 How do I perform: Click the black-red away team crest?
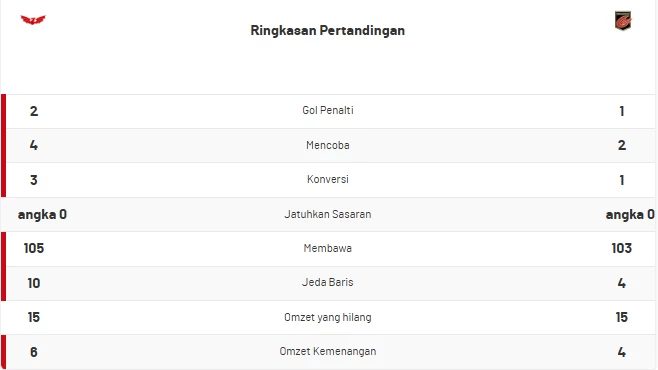click(x=623, y=21)
